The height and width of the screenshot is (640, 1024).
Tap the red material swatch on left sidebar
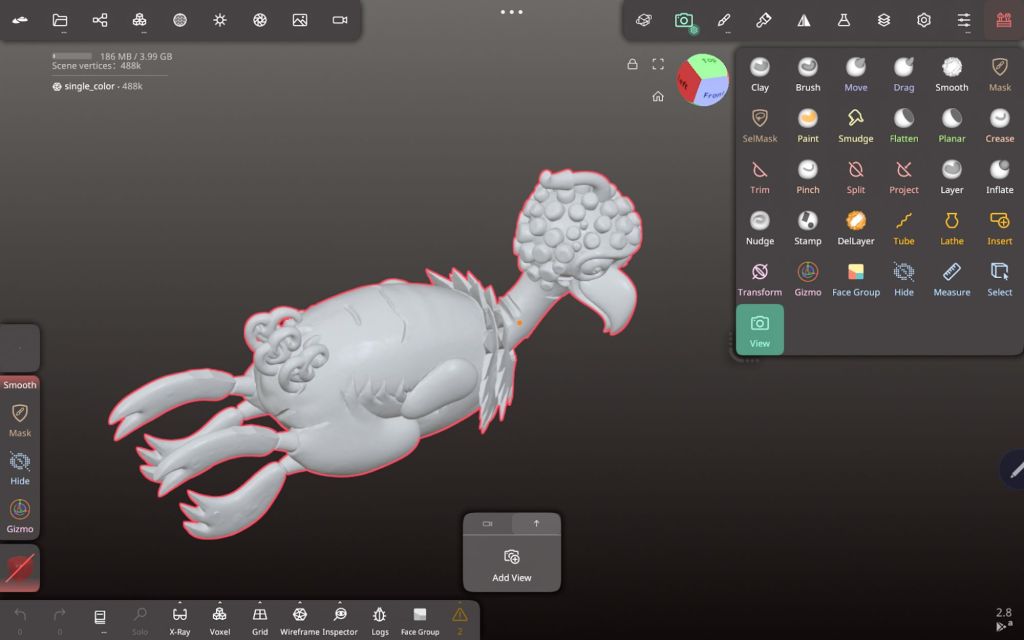click(20, 568)
